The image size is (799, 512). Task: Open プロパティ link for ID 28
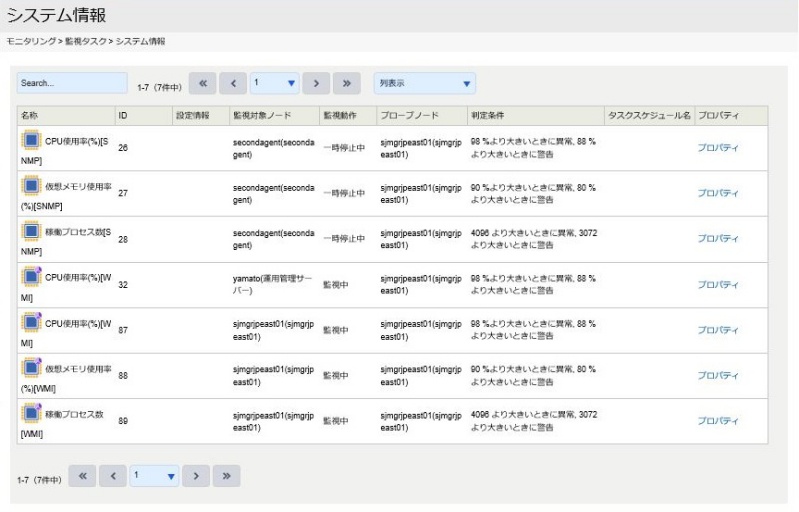(x=717, y=238)
